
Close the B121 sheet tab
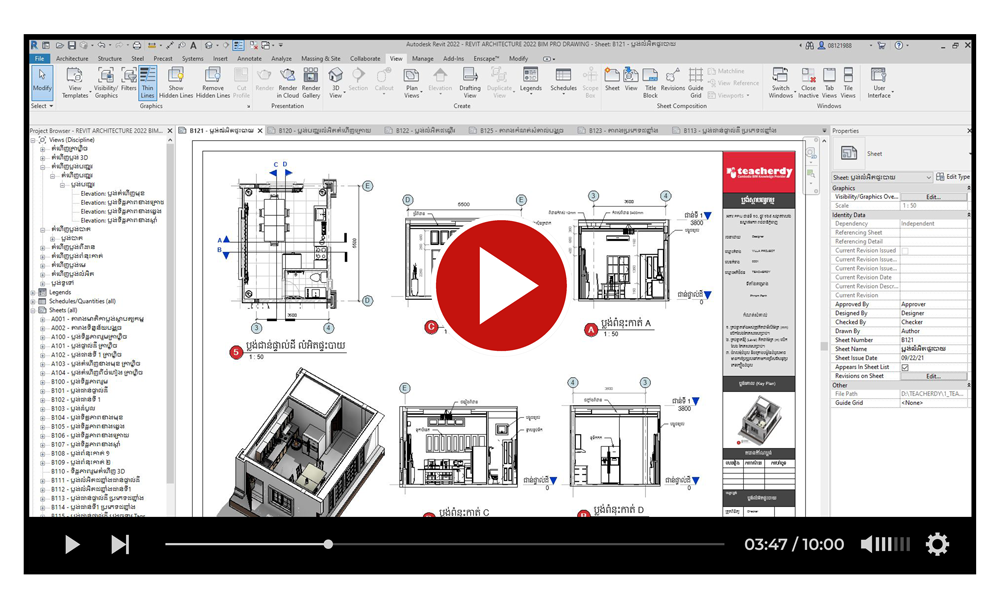click(260, 130)
